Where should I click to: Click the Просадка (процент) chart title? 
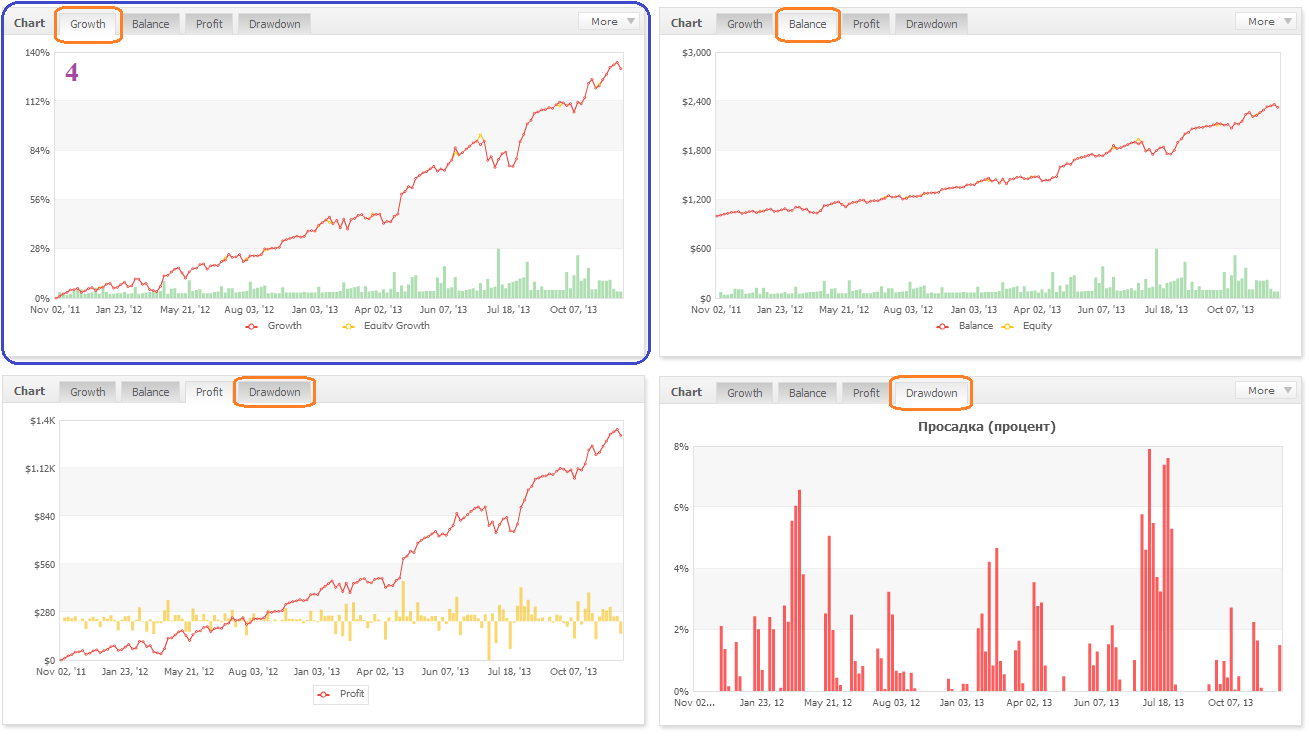(x=986, y=427)
